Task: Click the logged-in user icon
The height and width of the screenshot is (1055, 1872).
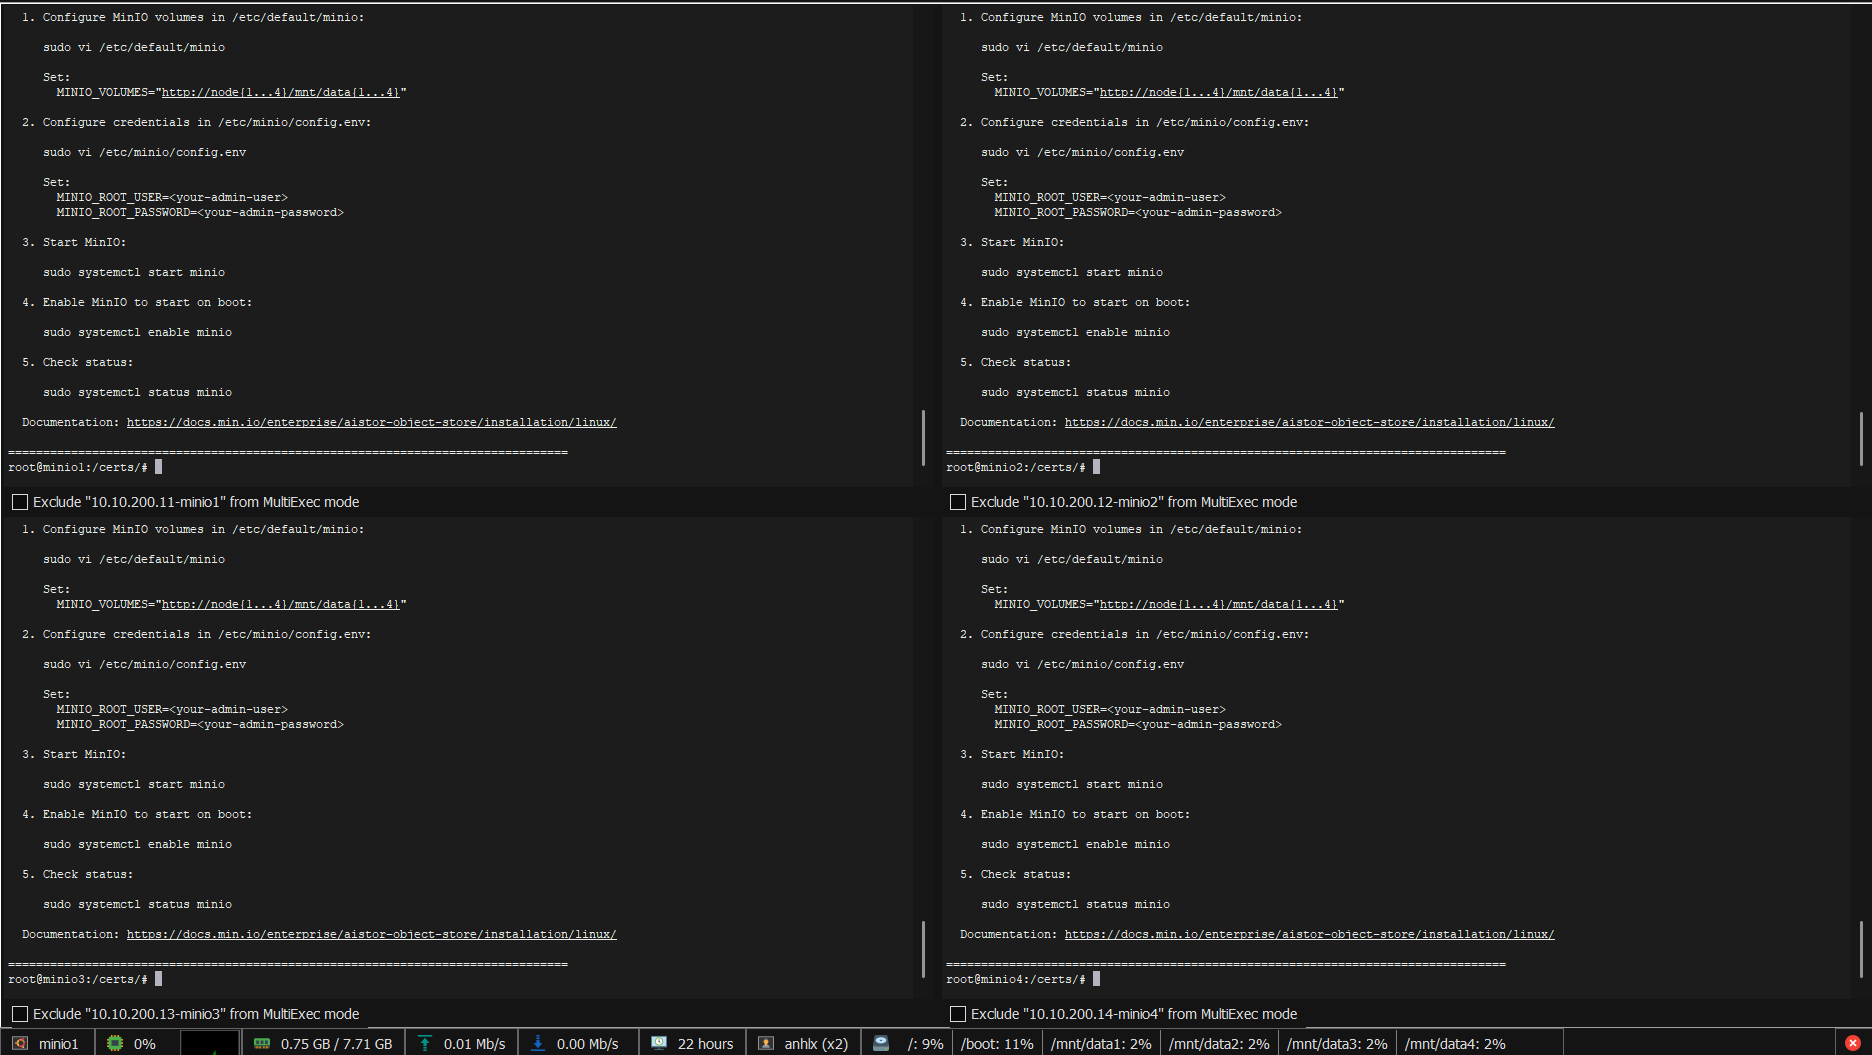Action: pyautogui.click(x=766, y=1043)
